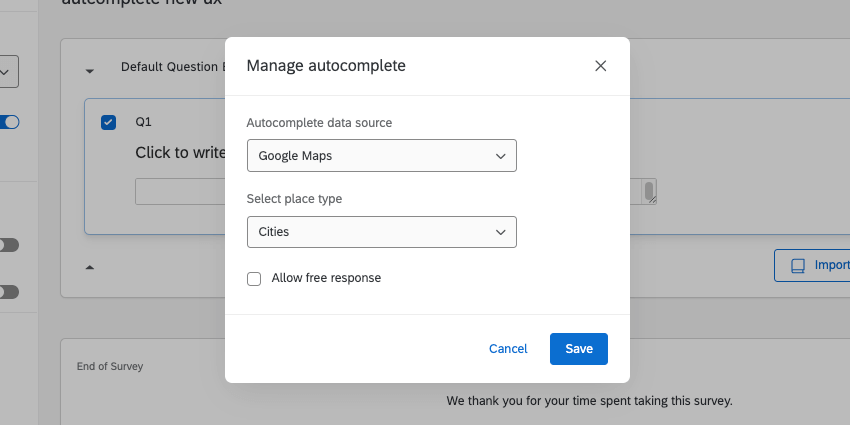The image size is (850, 425).
Task: Click the Import button's book icon
Action: coord(798,266)
